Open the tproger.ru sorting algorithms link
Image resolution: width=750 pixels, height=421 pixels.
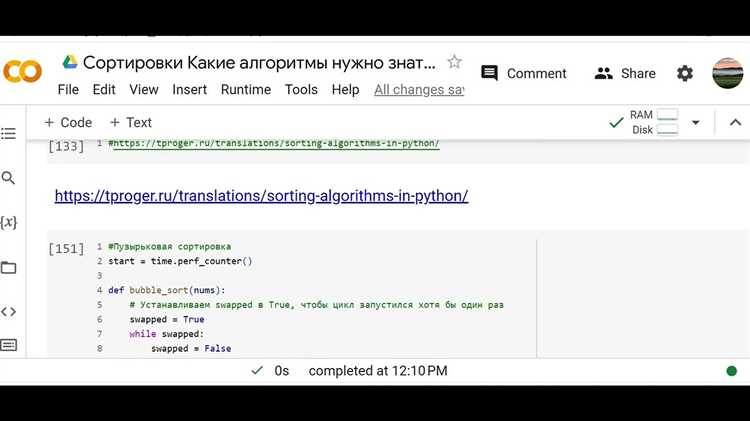[x=261, y=196]
